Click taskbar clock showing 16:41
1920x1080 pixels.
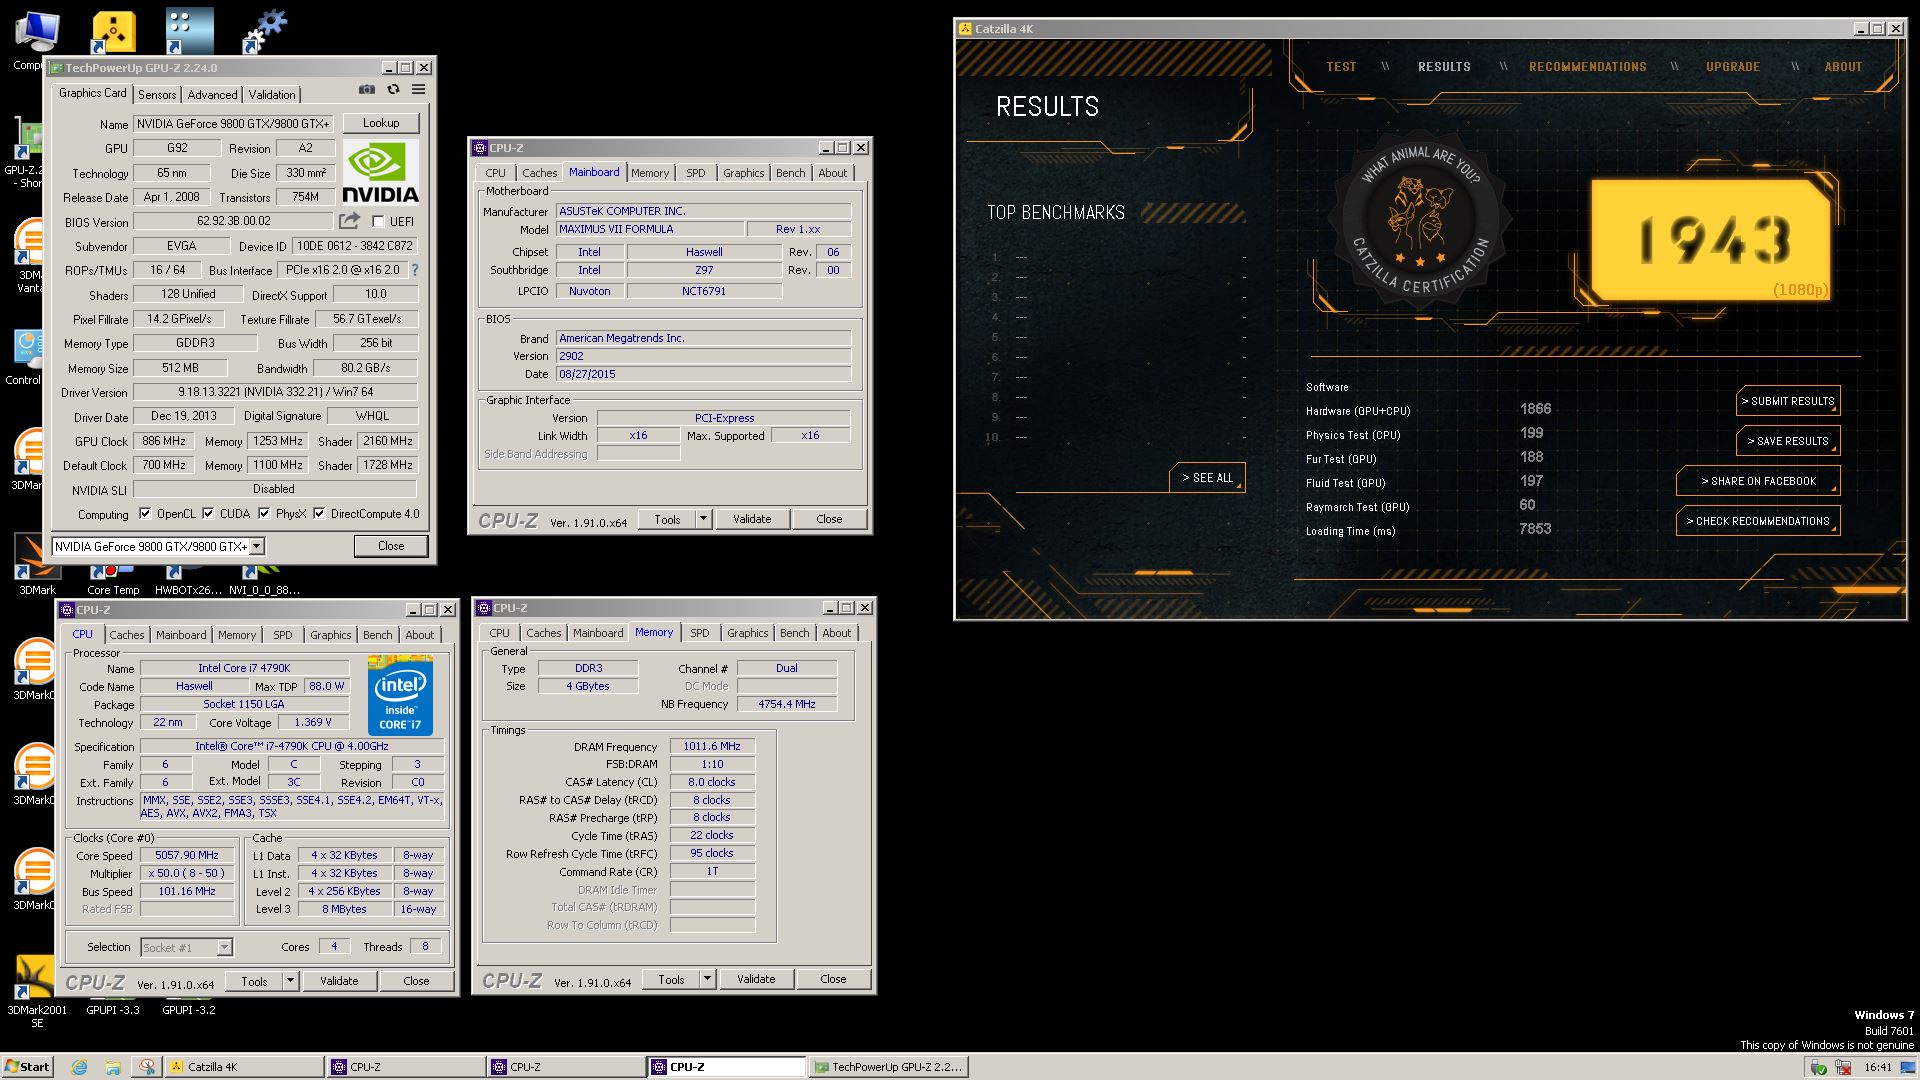point(1878,1067)
